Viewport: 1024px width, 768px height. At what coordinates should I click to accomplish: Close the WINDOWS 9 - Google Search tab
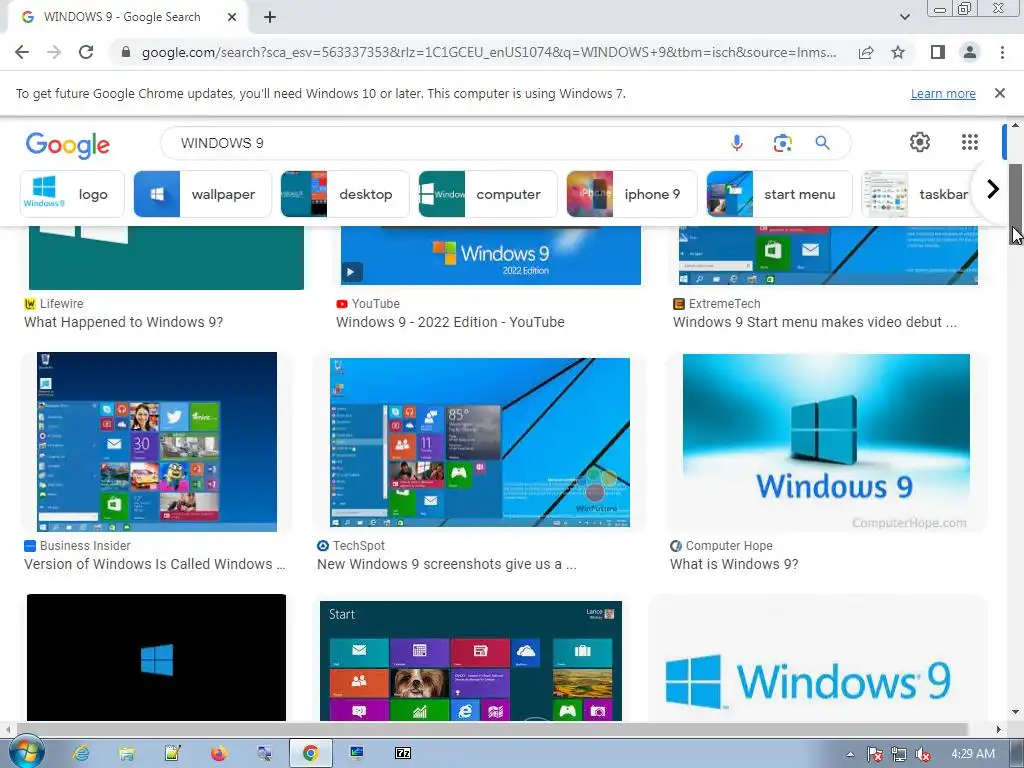pyautogui.click(x=232, y=17)
